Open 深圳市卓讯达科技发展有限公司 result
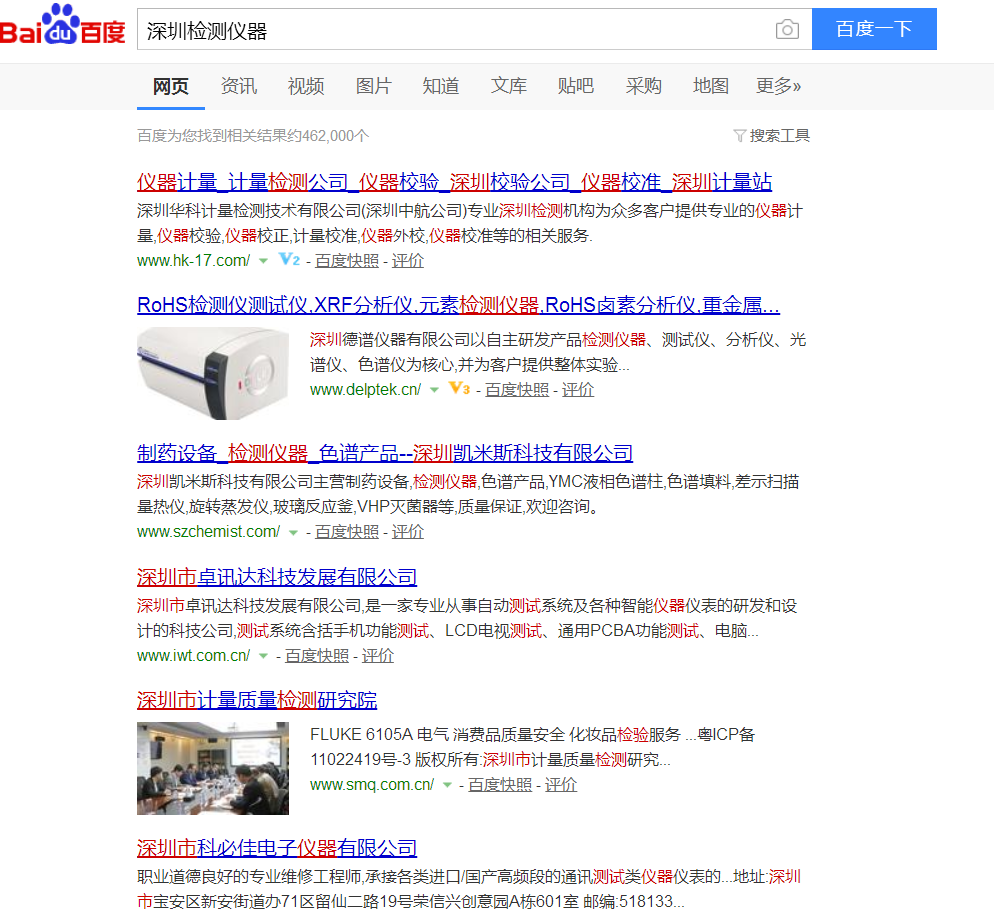 [277, 577]
